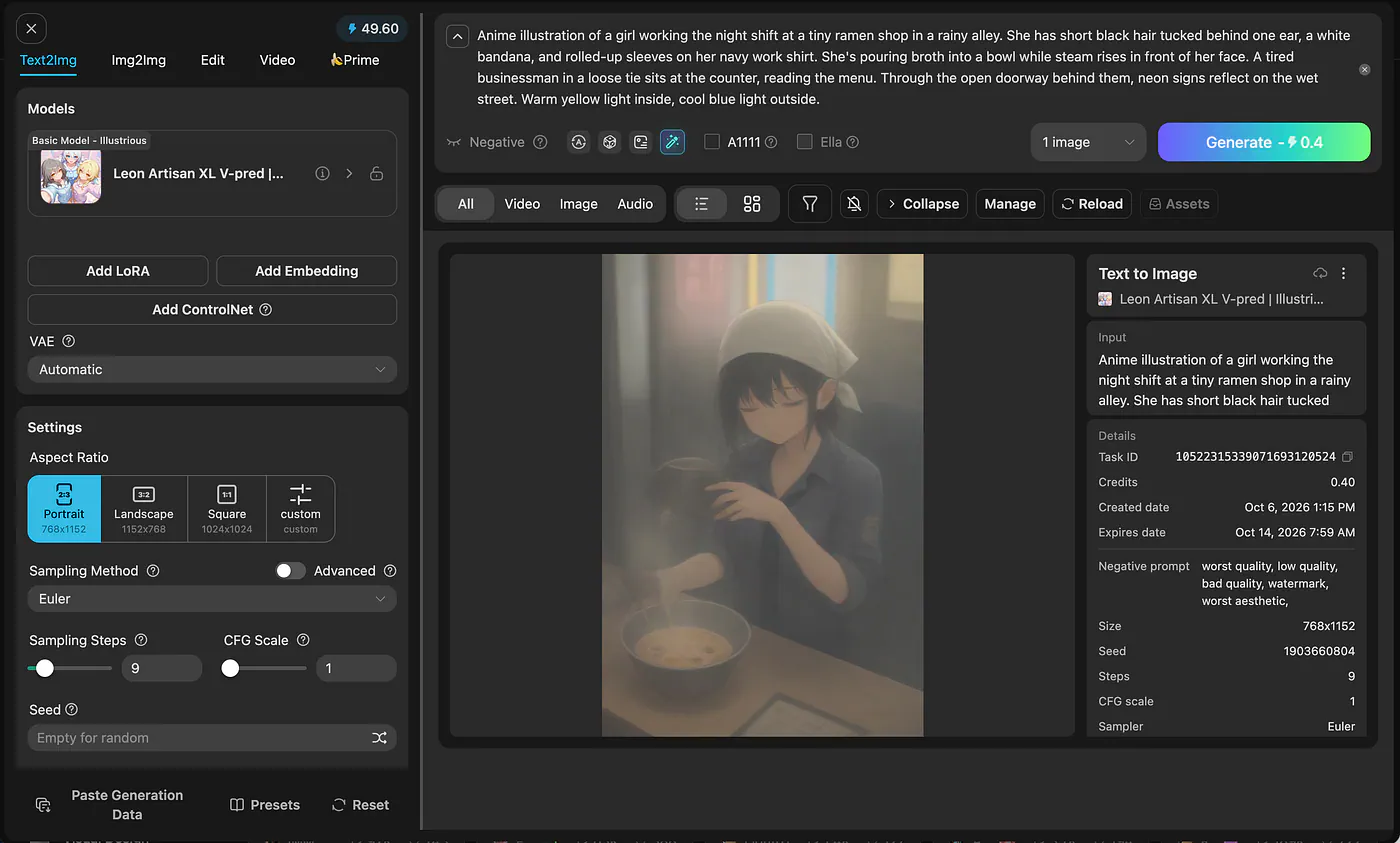Adjust the CFG Scale slider handle
Image resolution: width=1400 pixels, height=843 pixels.
(231, 668)
